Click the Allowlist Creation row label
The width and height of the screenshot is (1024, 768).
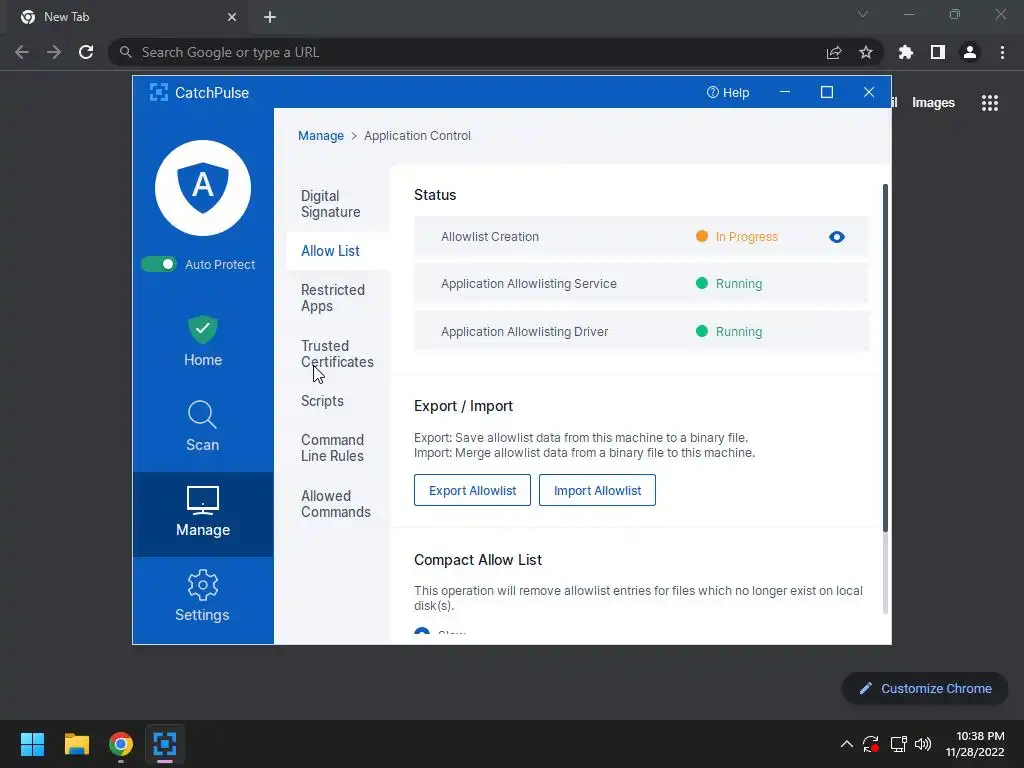click(490, 237)
